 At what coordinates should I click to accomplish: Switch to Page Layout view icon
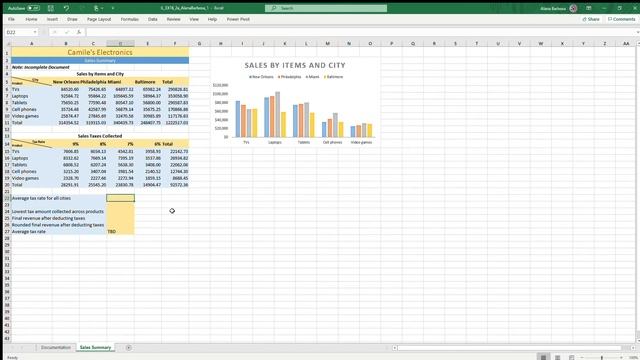[x=558, y=357]
